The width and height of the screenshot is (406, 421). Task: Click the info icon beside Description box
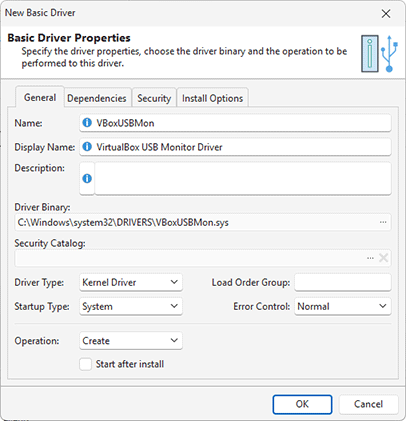[87, 178]
